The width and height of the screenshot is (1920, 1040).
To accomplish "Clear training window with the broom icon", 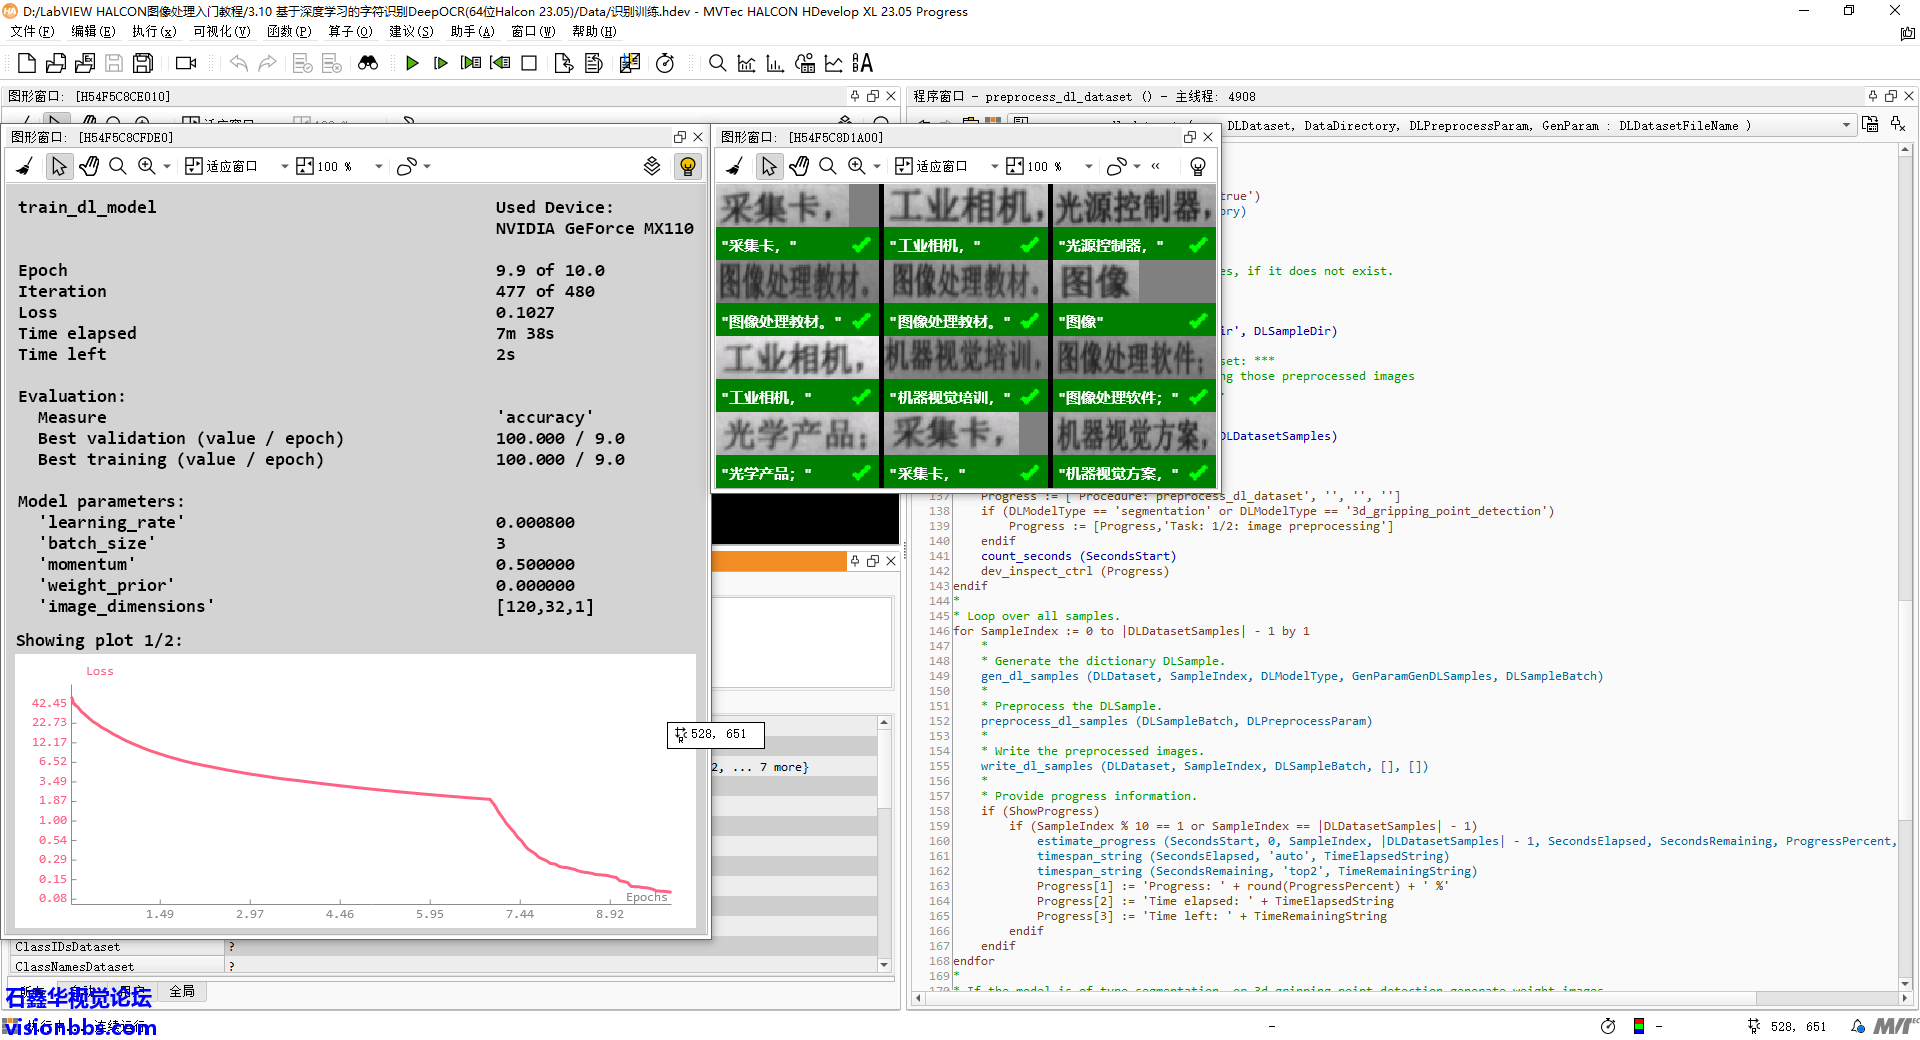I will [x=26, y=166].
